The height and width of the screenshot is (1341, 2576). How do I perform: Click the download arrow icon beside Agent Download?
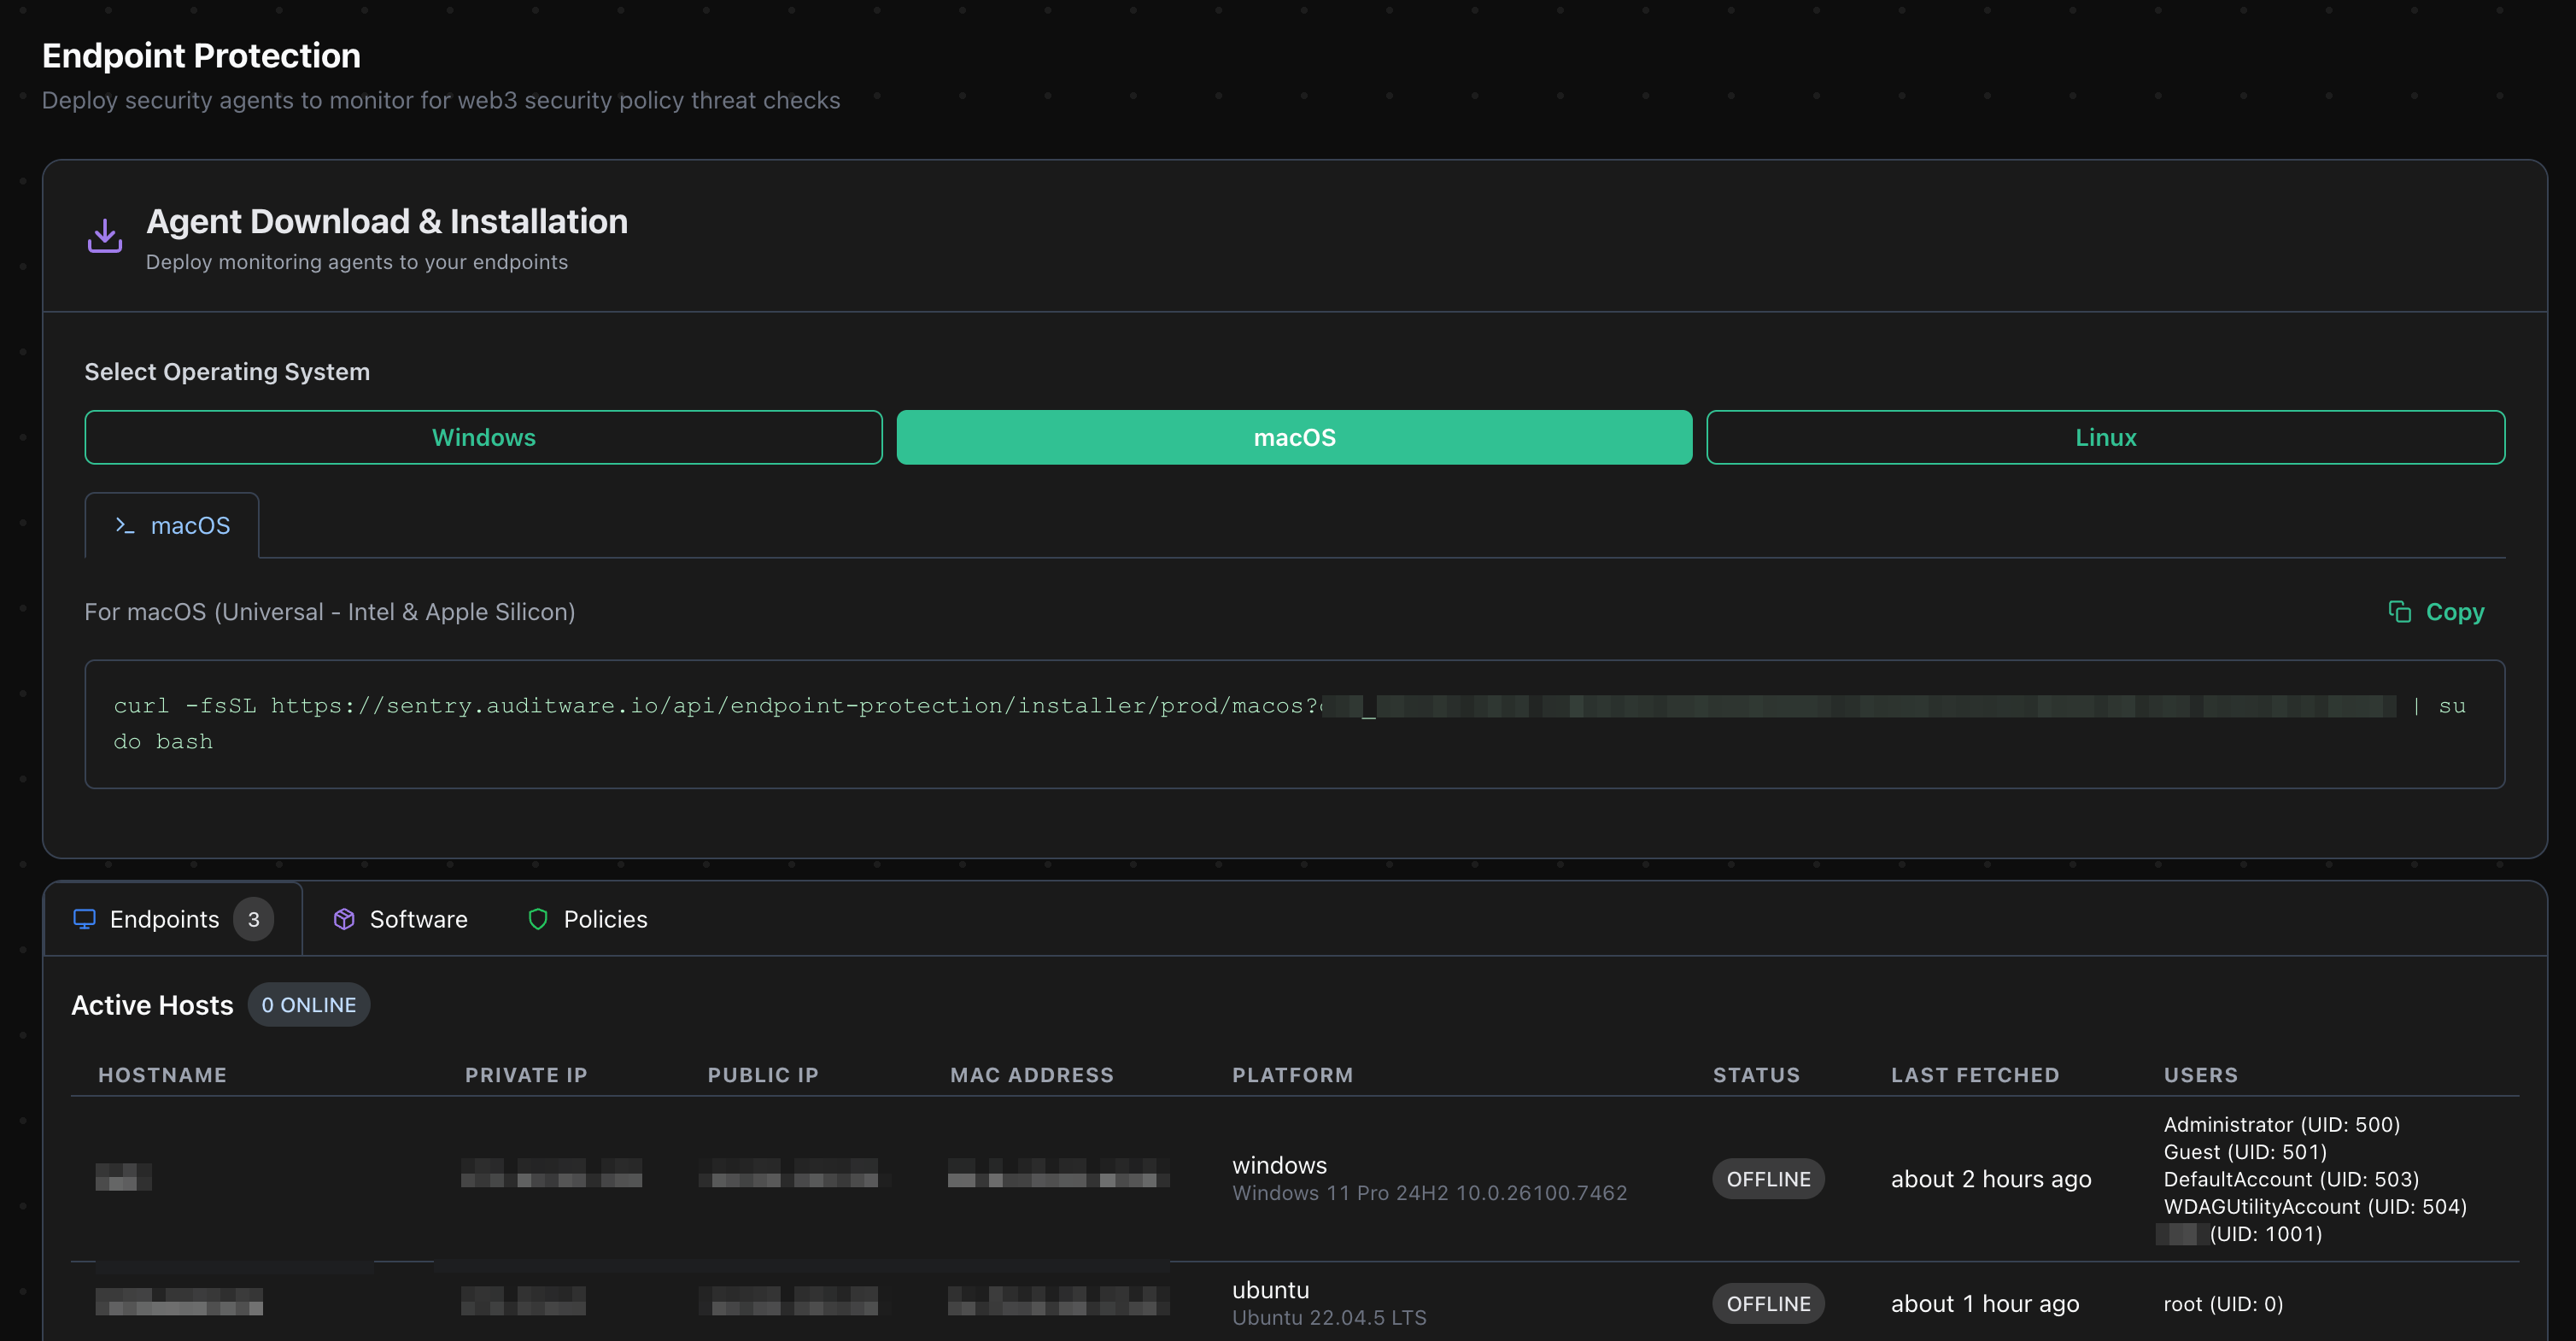point(104,236)
